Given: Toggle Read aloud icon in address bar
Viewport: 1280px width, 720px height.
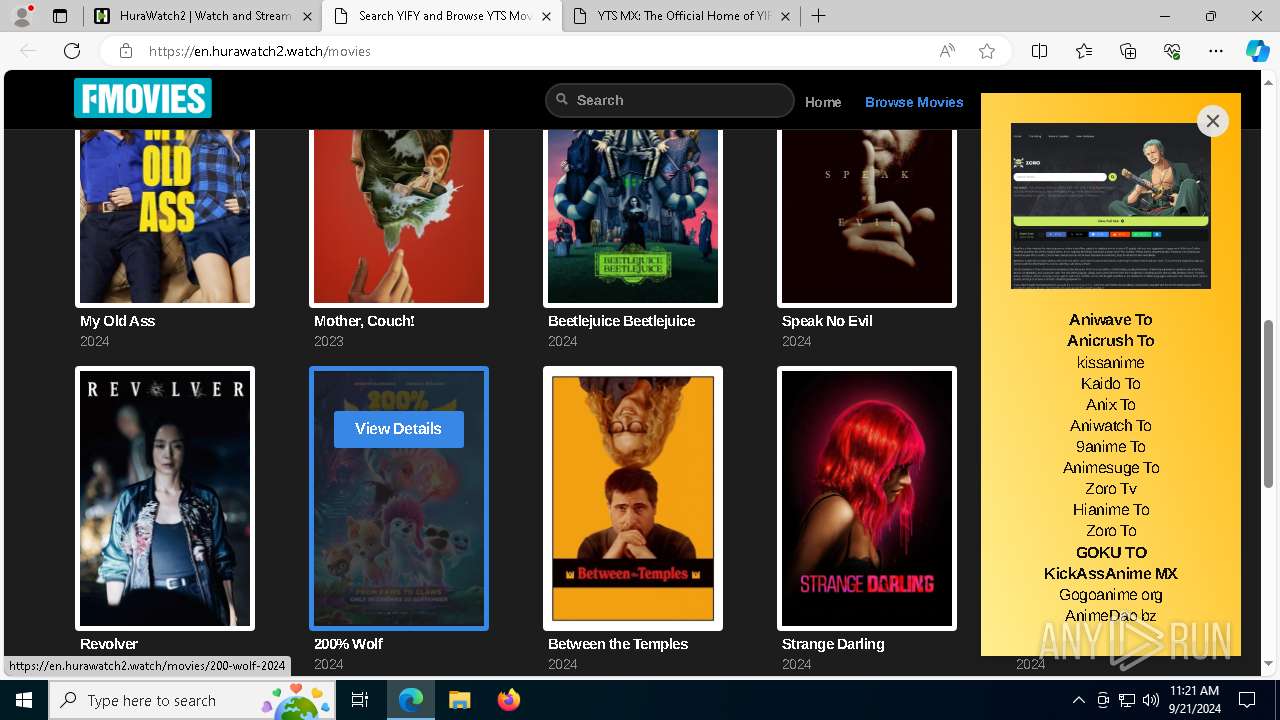Looking at the screenshot, I should coord(947,51).
